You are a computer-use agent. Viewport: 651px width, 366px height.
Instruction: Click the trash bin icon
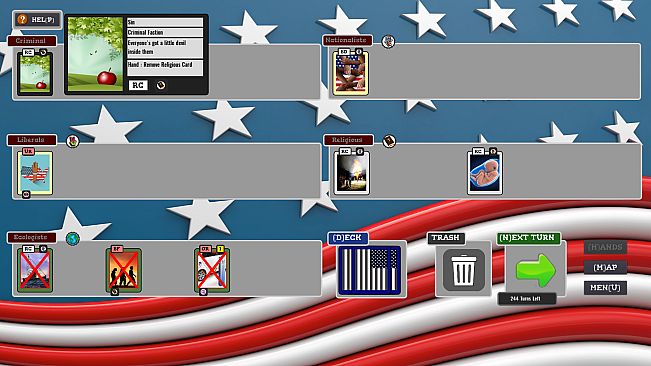(x=463, y=270)
